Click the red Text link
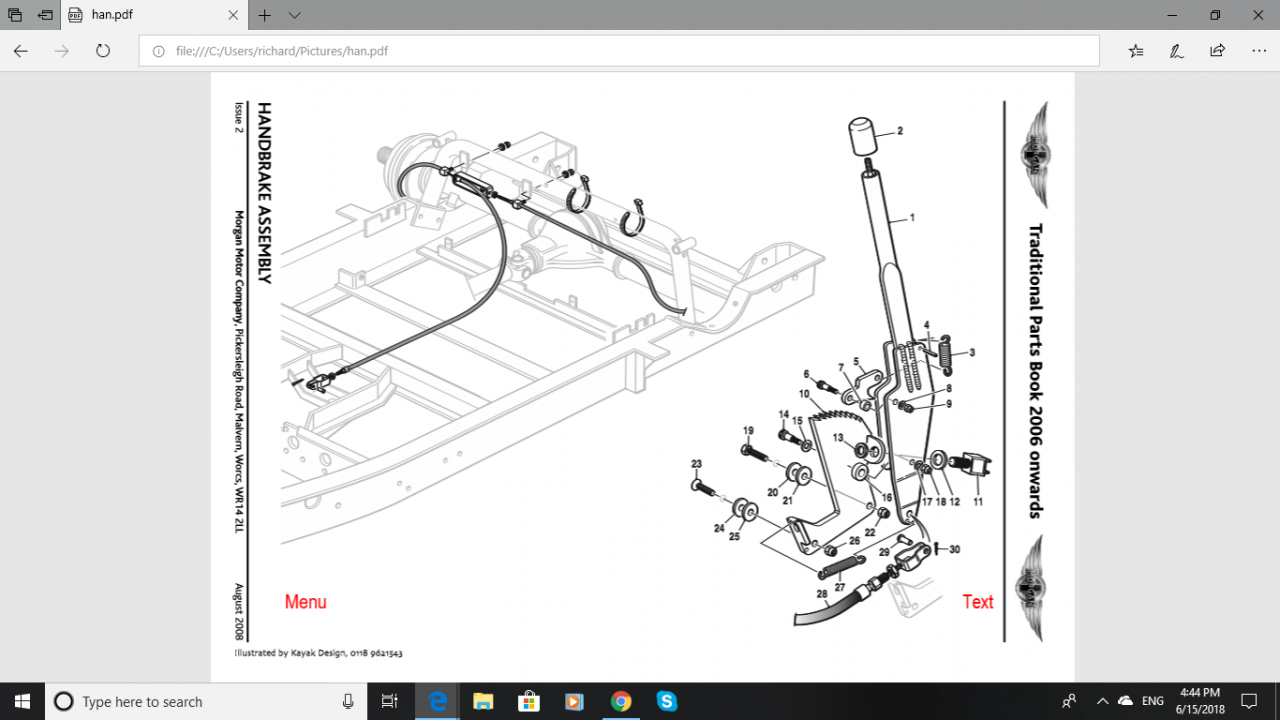The height and width of the screenshot is (720, 1280). [x=978, y=602]
